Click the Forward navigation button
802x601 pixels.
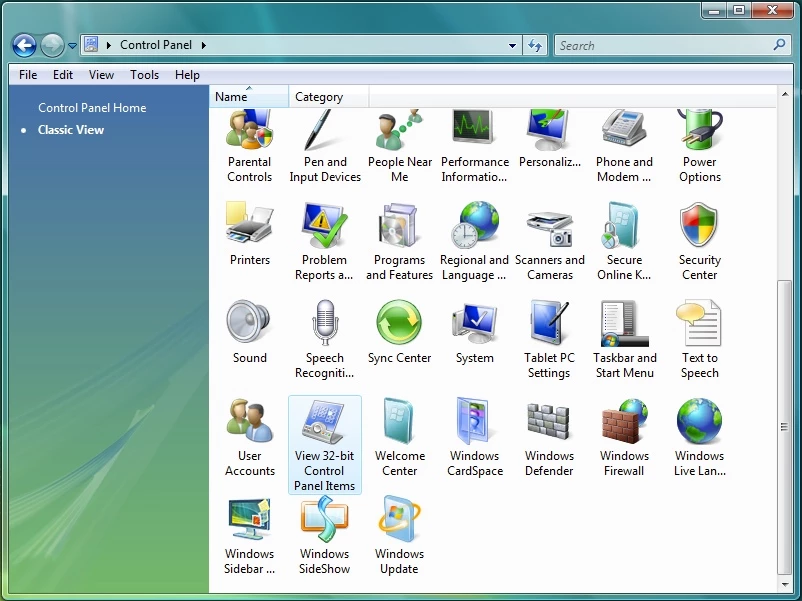[52, 46]
